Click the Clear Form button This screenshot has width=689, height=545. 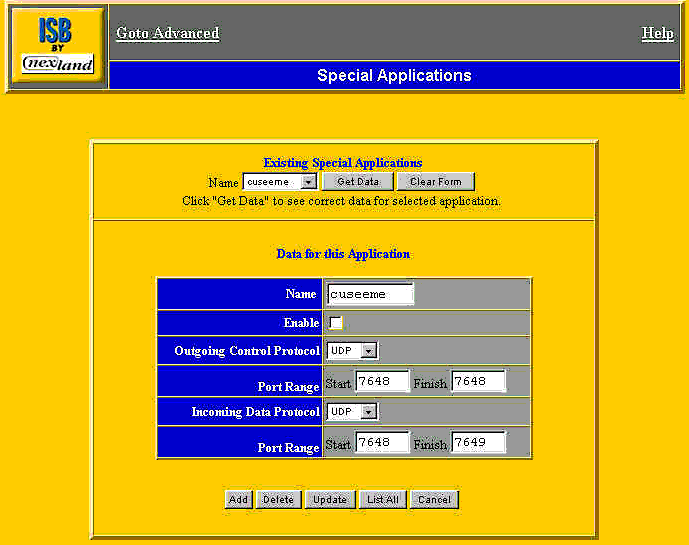435,182
